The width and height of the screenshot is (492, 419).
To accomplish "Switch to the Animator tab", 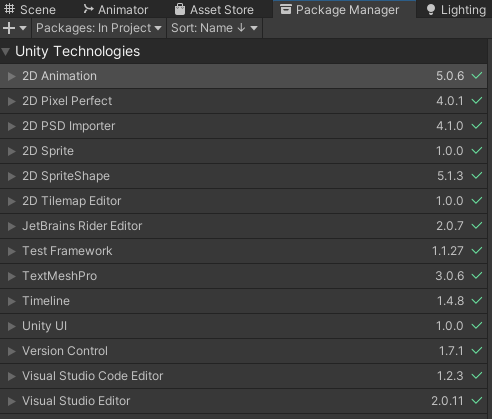I will [x=116, y=9].
